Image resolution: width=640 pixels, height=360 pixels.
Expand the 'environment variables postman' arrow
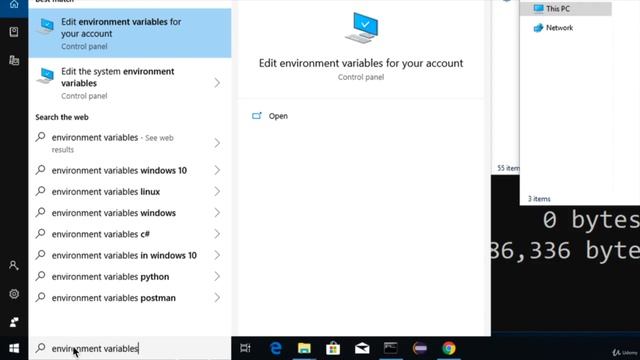point(217,298)
